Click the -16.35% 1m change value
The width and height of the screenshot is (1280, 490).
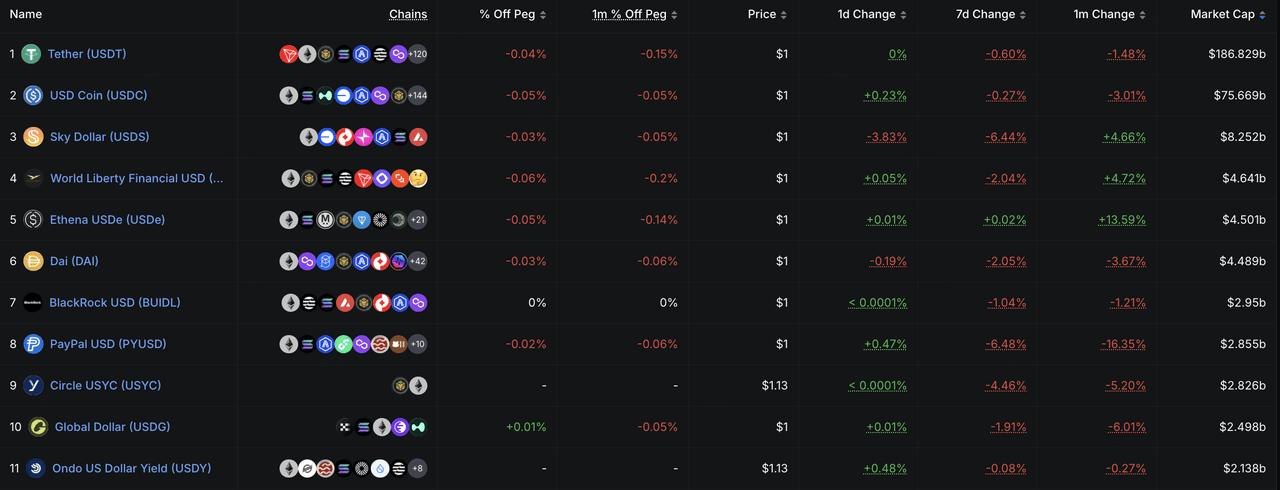(1124, 344)
